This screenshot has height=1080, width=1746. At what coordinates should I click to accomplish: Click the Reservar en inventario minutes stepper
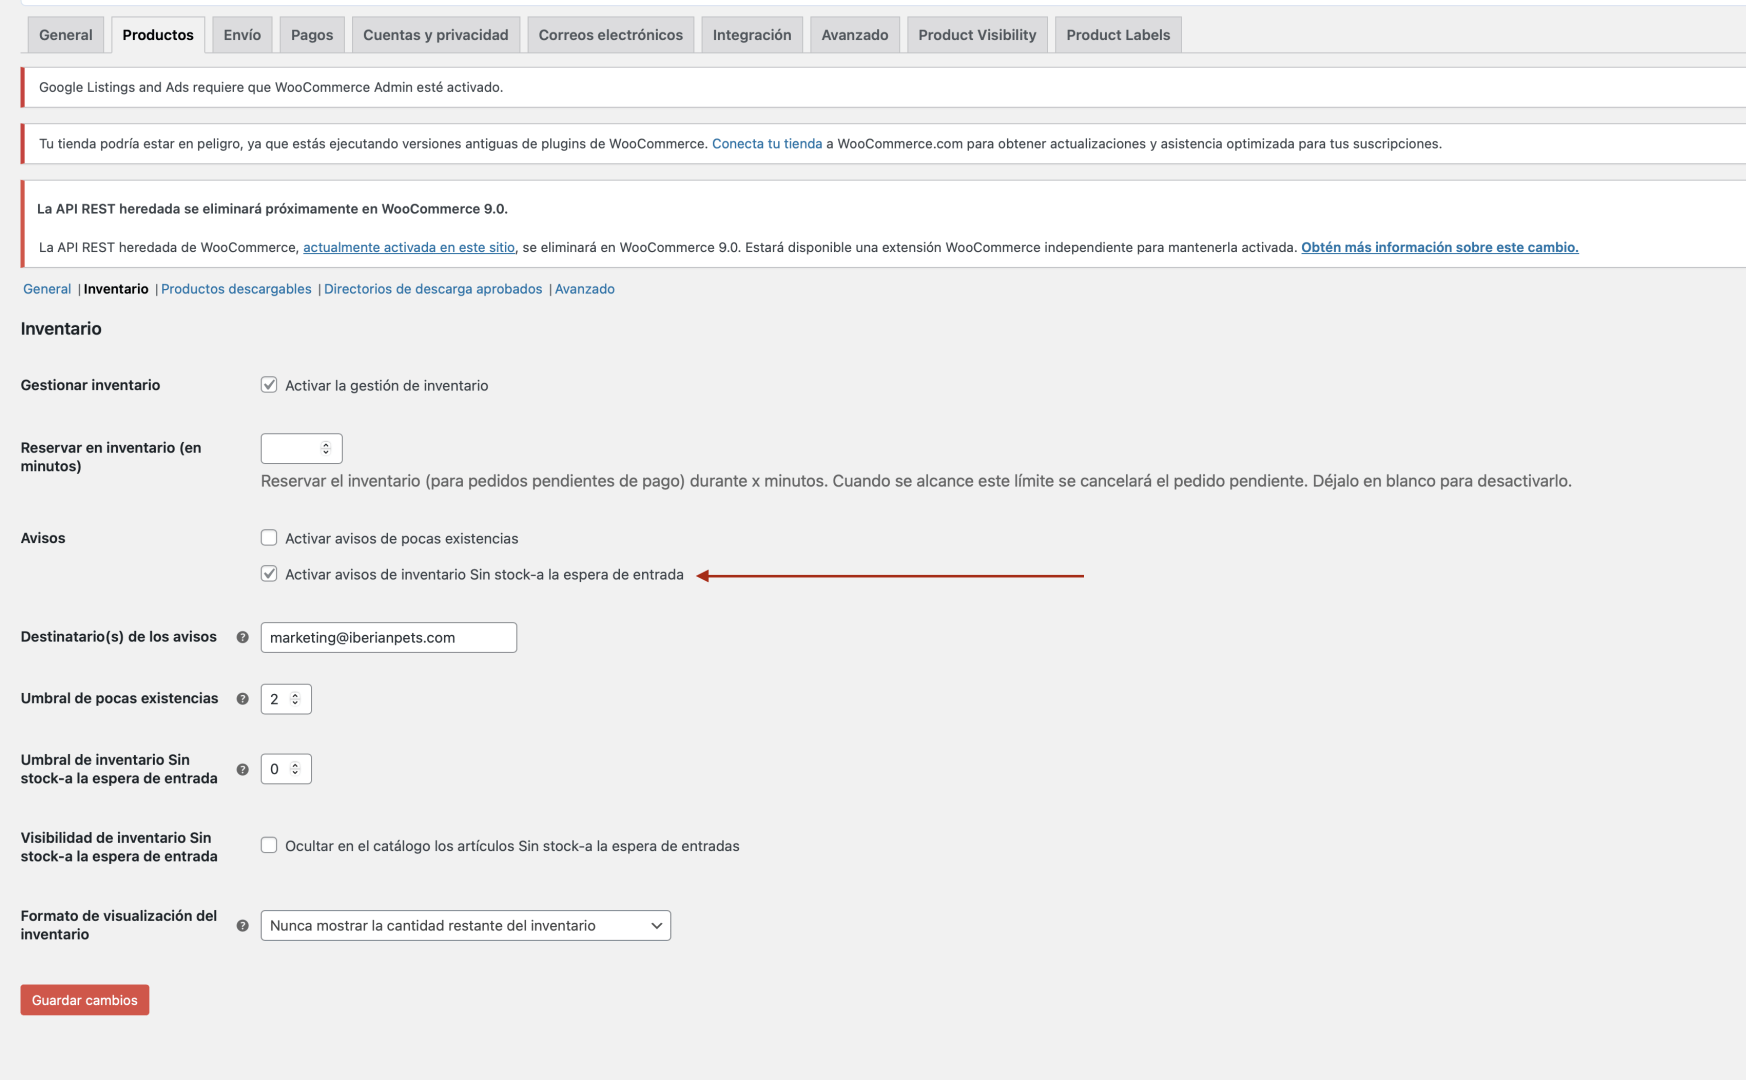tap(325, 448)
